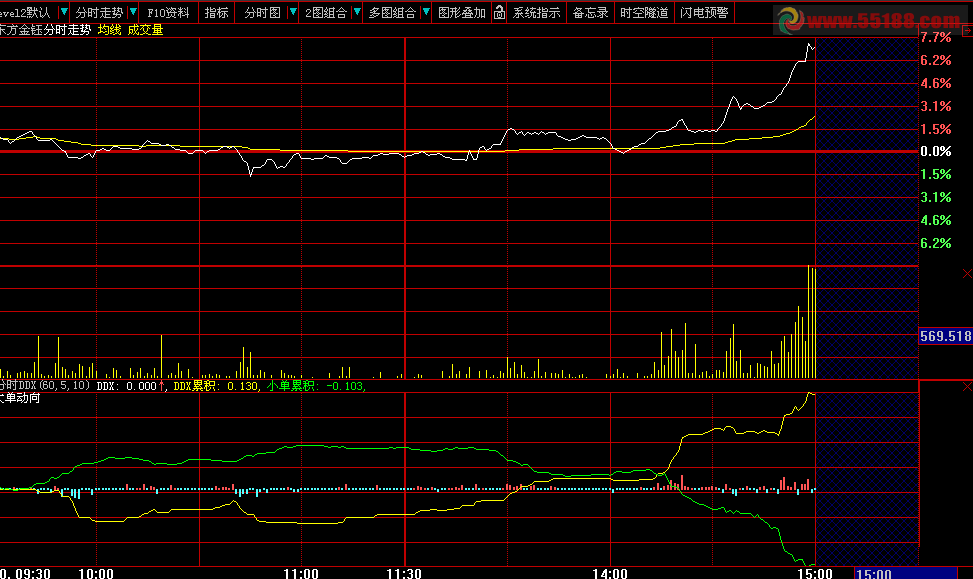Click the 大单动向 label
973x579 pixels.
click(20, 398)
